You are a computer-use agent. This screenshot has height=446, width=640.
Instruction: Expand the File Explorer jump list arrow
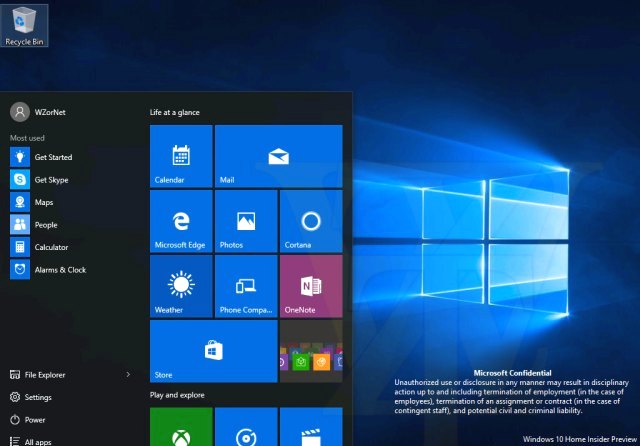point(128,375)
